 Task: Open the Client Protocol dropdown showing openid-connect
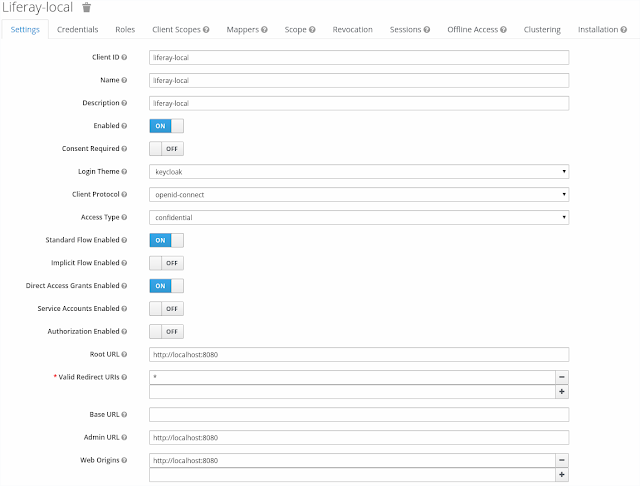[x=359, y=195]
